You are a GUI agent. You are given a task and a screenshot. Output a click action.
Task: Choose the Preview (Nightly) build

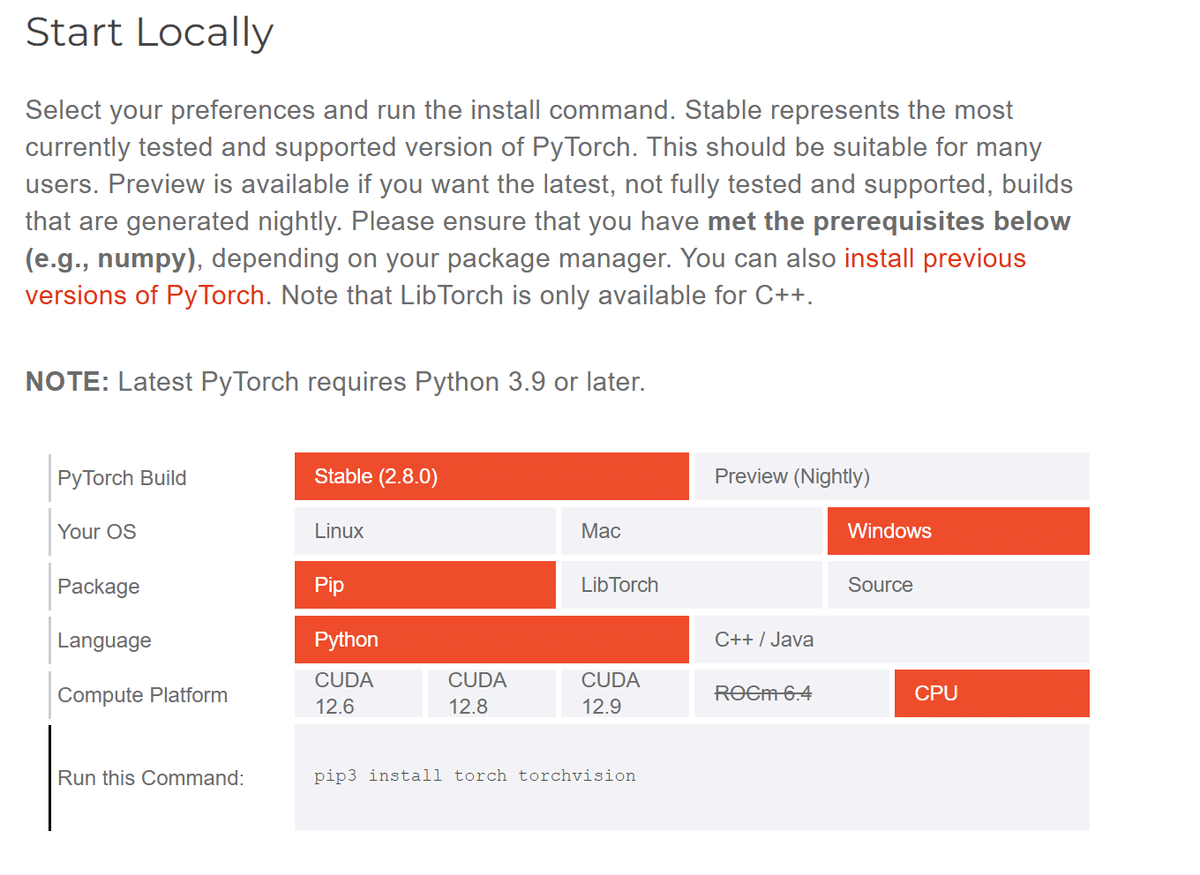890,477
